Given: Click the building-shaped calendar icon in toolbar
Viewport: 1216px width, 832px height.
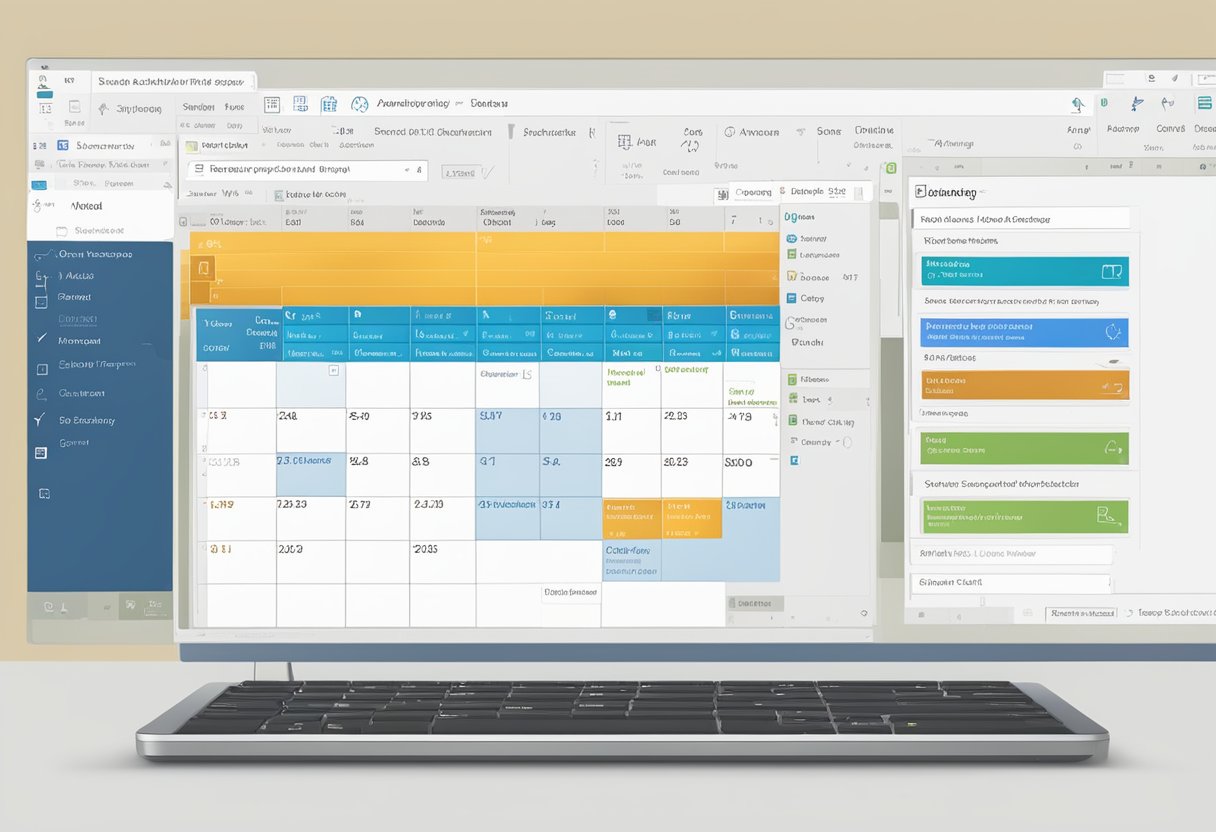Looking at the screenshot, I should pyautogui.click(x=329, y=104).
